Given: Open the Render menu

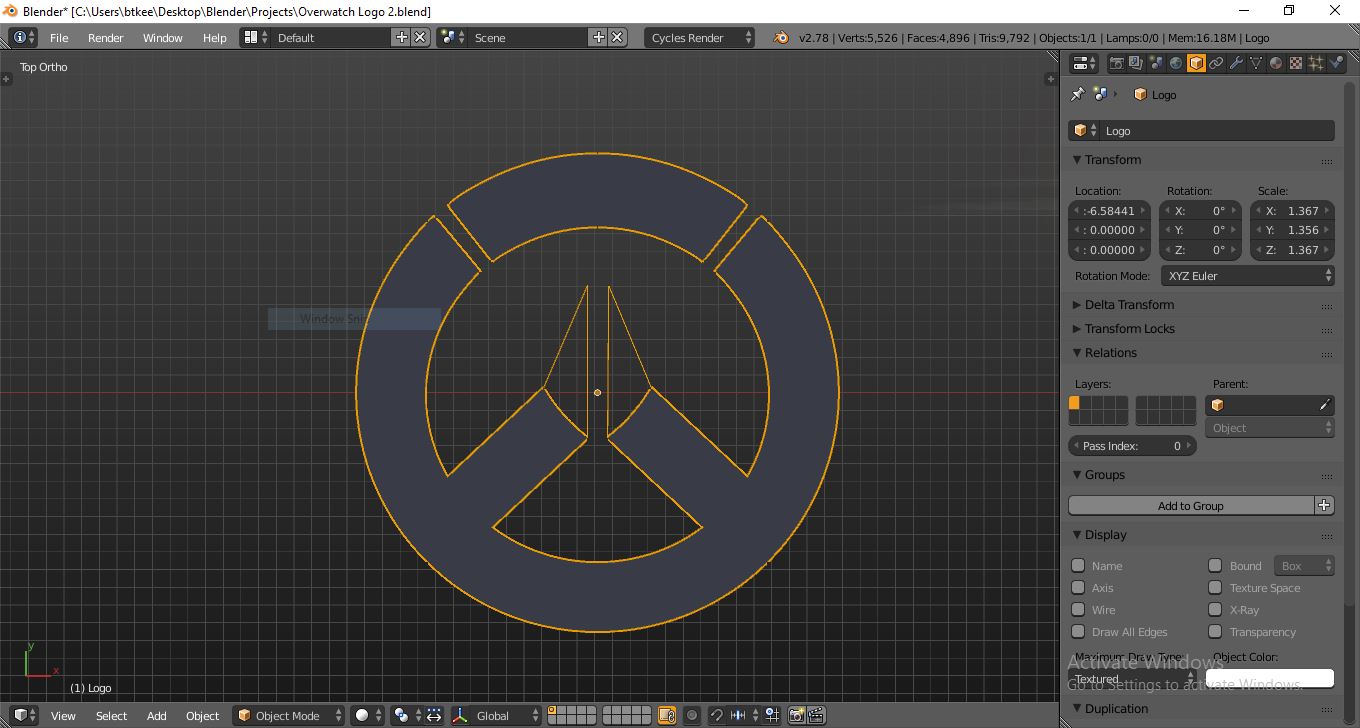Looking at the screenshot, I should pos(106,37).
